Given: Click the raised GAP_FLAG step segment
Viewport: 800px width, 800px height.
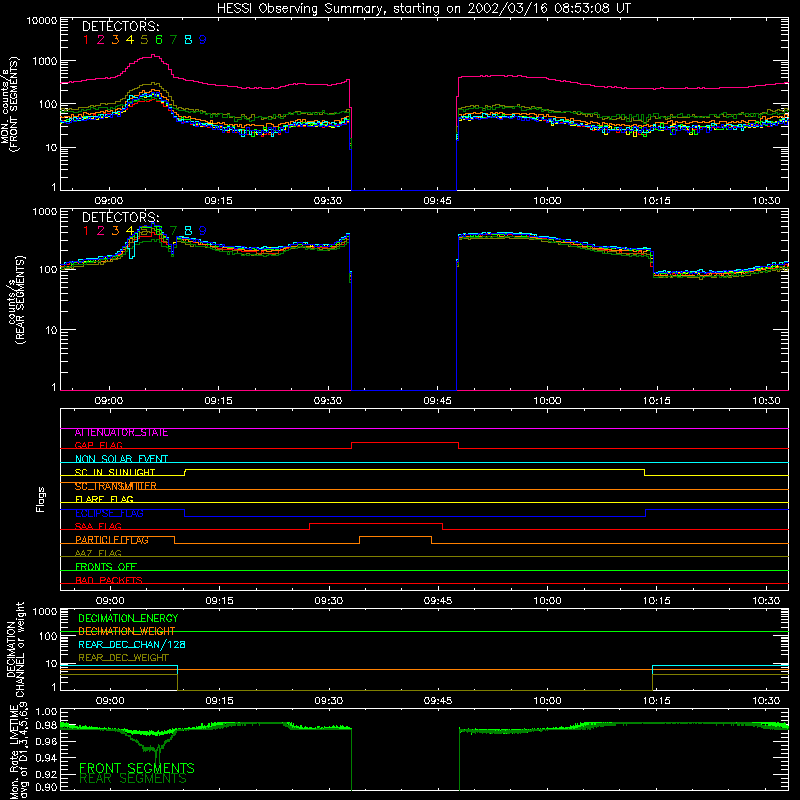Looking at the screenshot, I should pos(405,443).
